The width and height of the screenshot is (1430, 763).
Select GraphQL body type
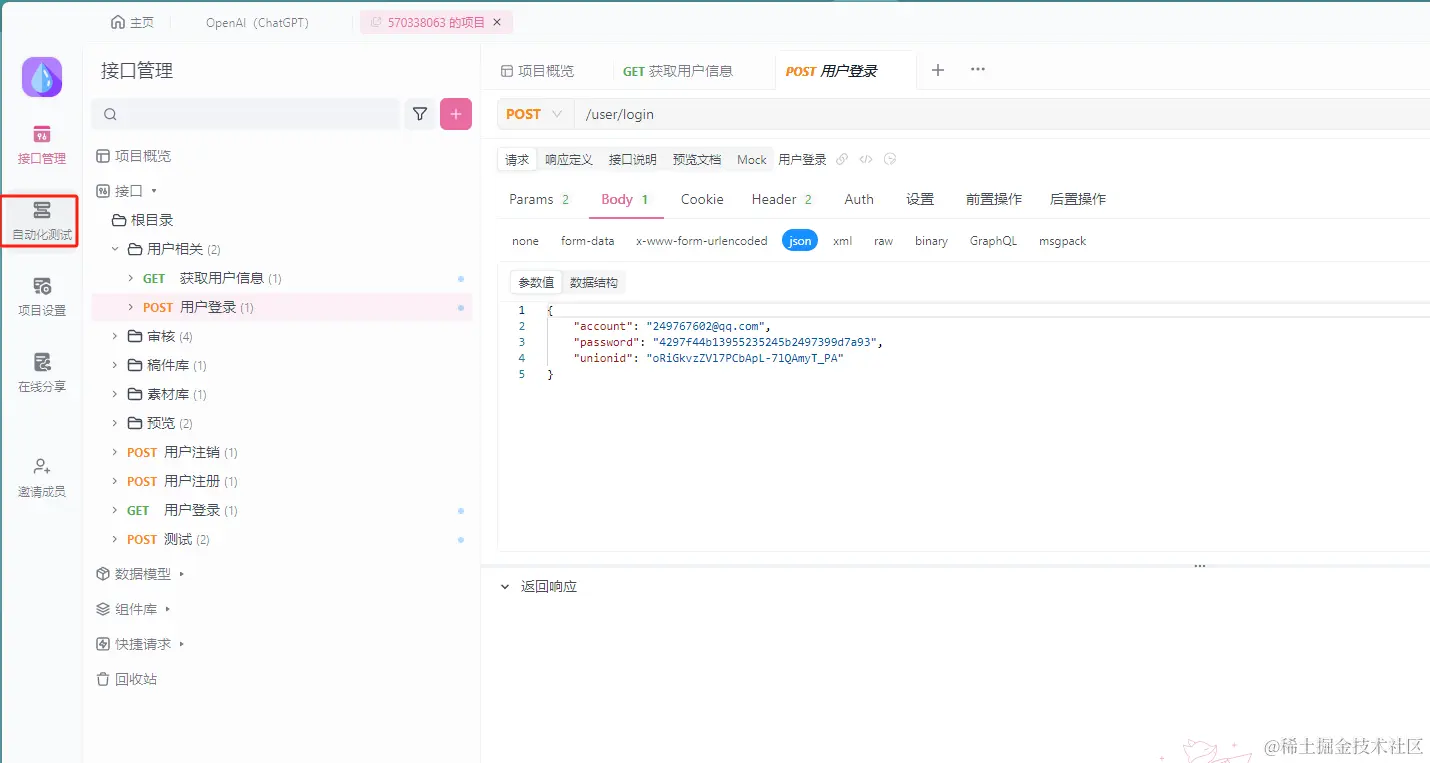tap(993, 241)
